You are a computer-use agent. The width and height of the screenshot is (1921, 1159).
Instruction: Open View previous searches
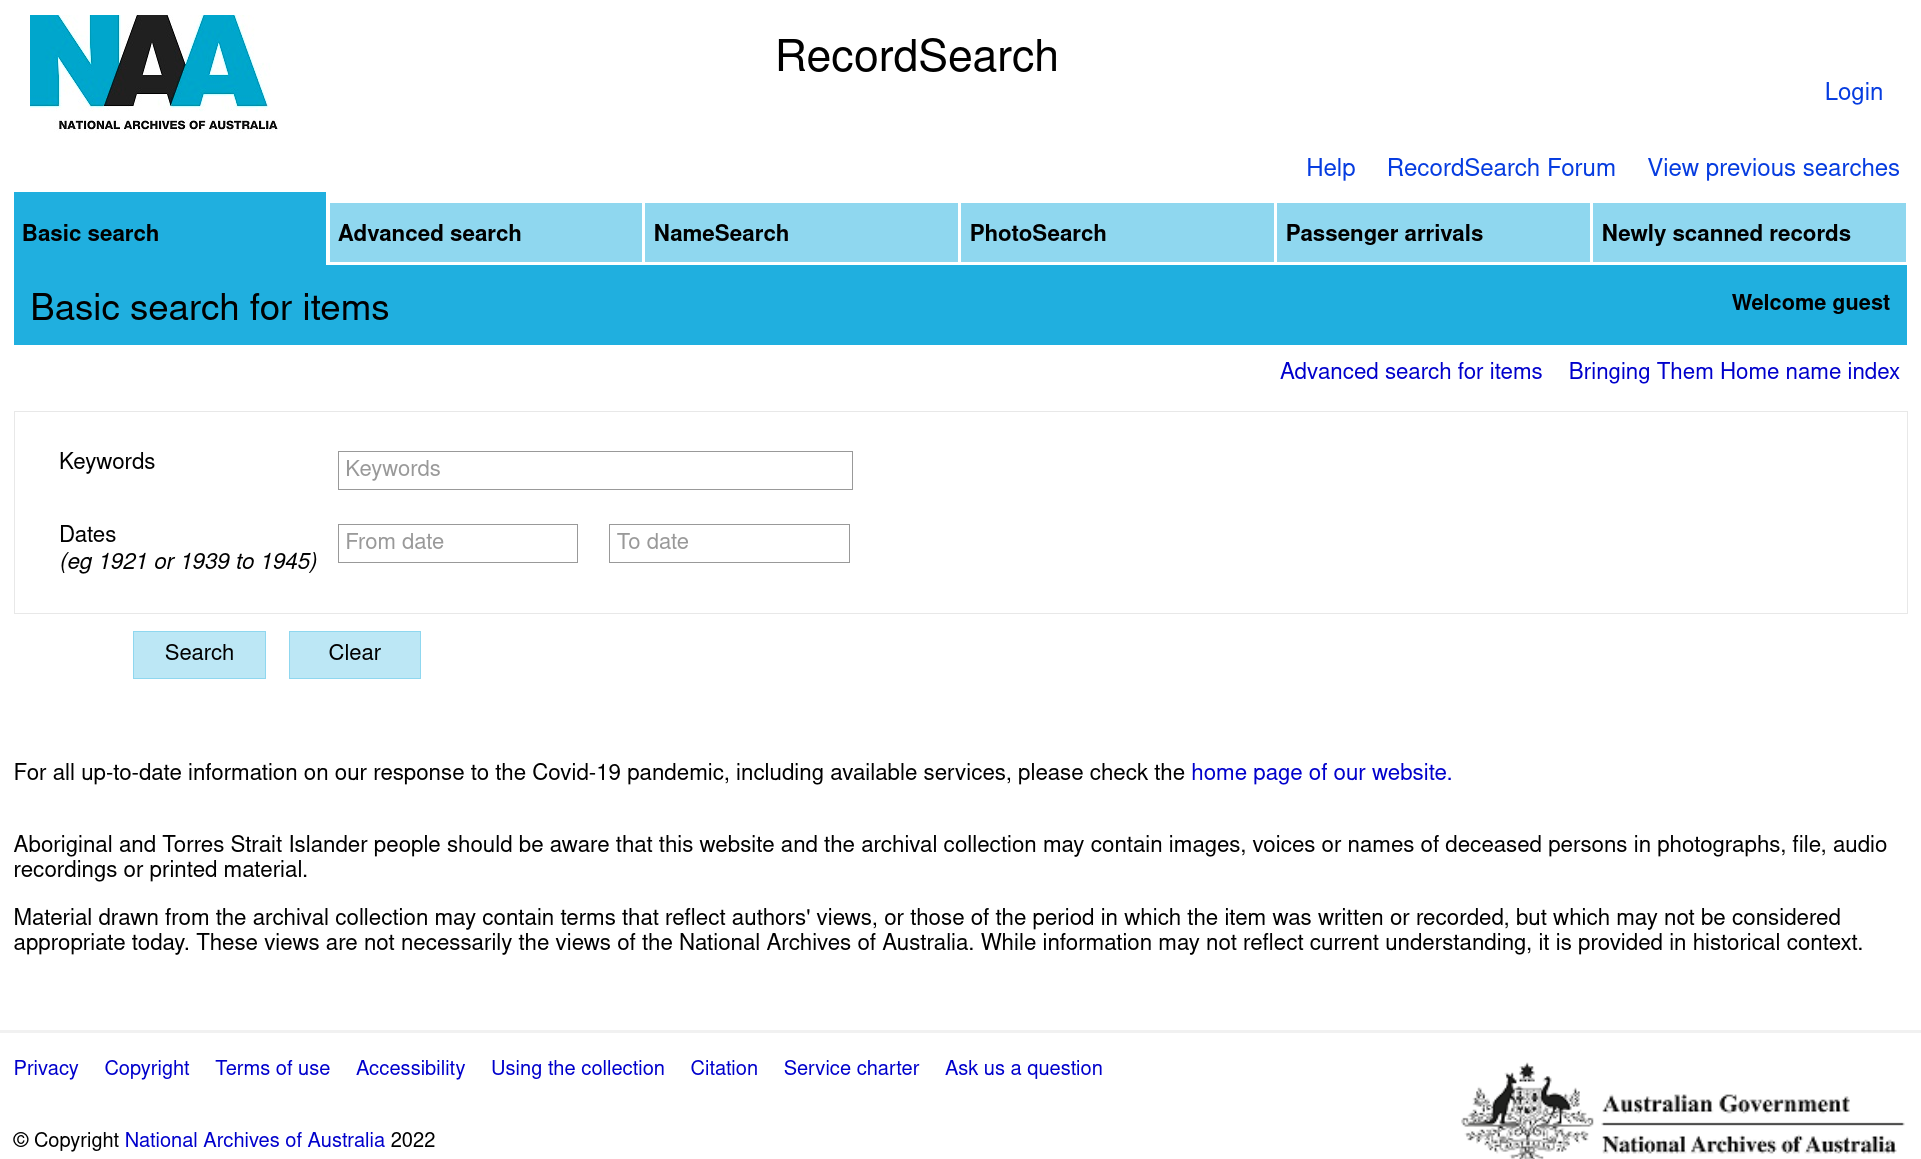[1773, 168]
